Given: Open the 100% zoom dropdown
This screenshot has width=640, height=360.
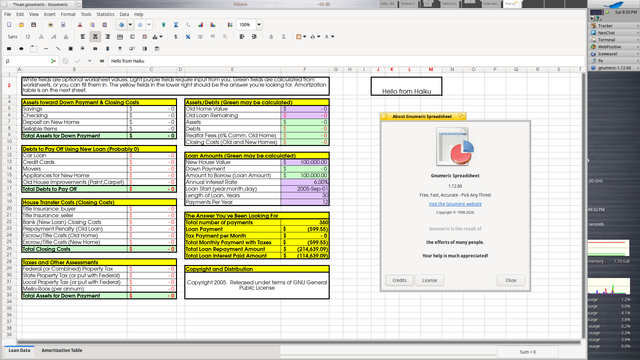Looking at the screenshot, I should (259, 25).
